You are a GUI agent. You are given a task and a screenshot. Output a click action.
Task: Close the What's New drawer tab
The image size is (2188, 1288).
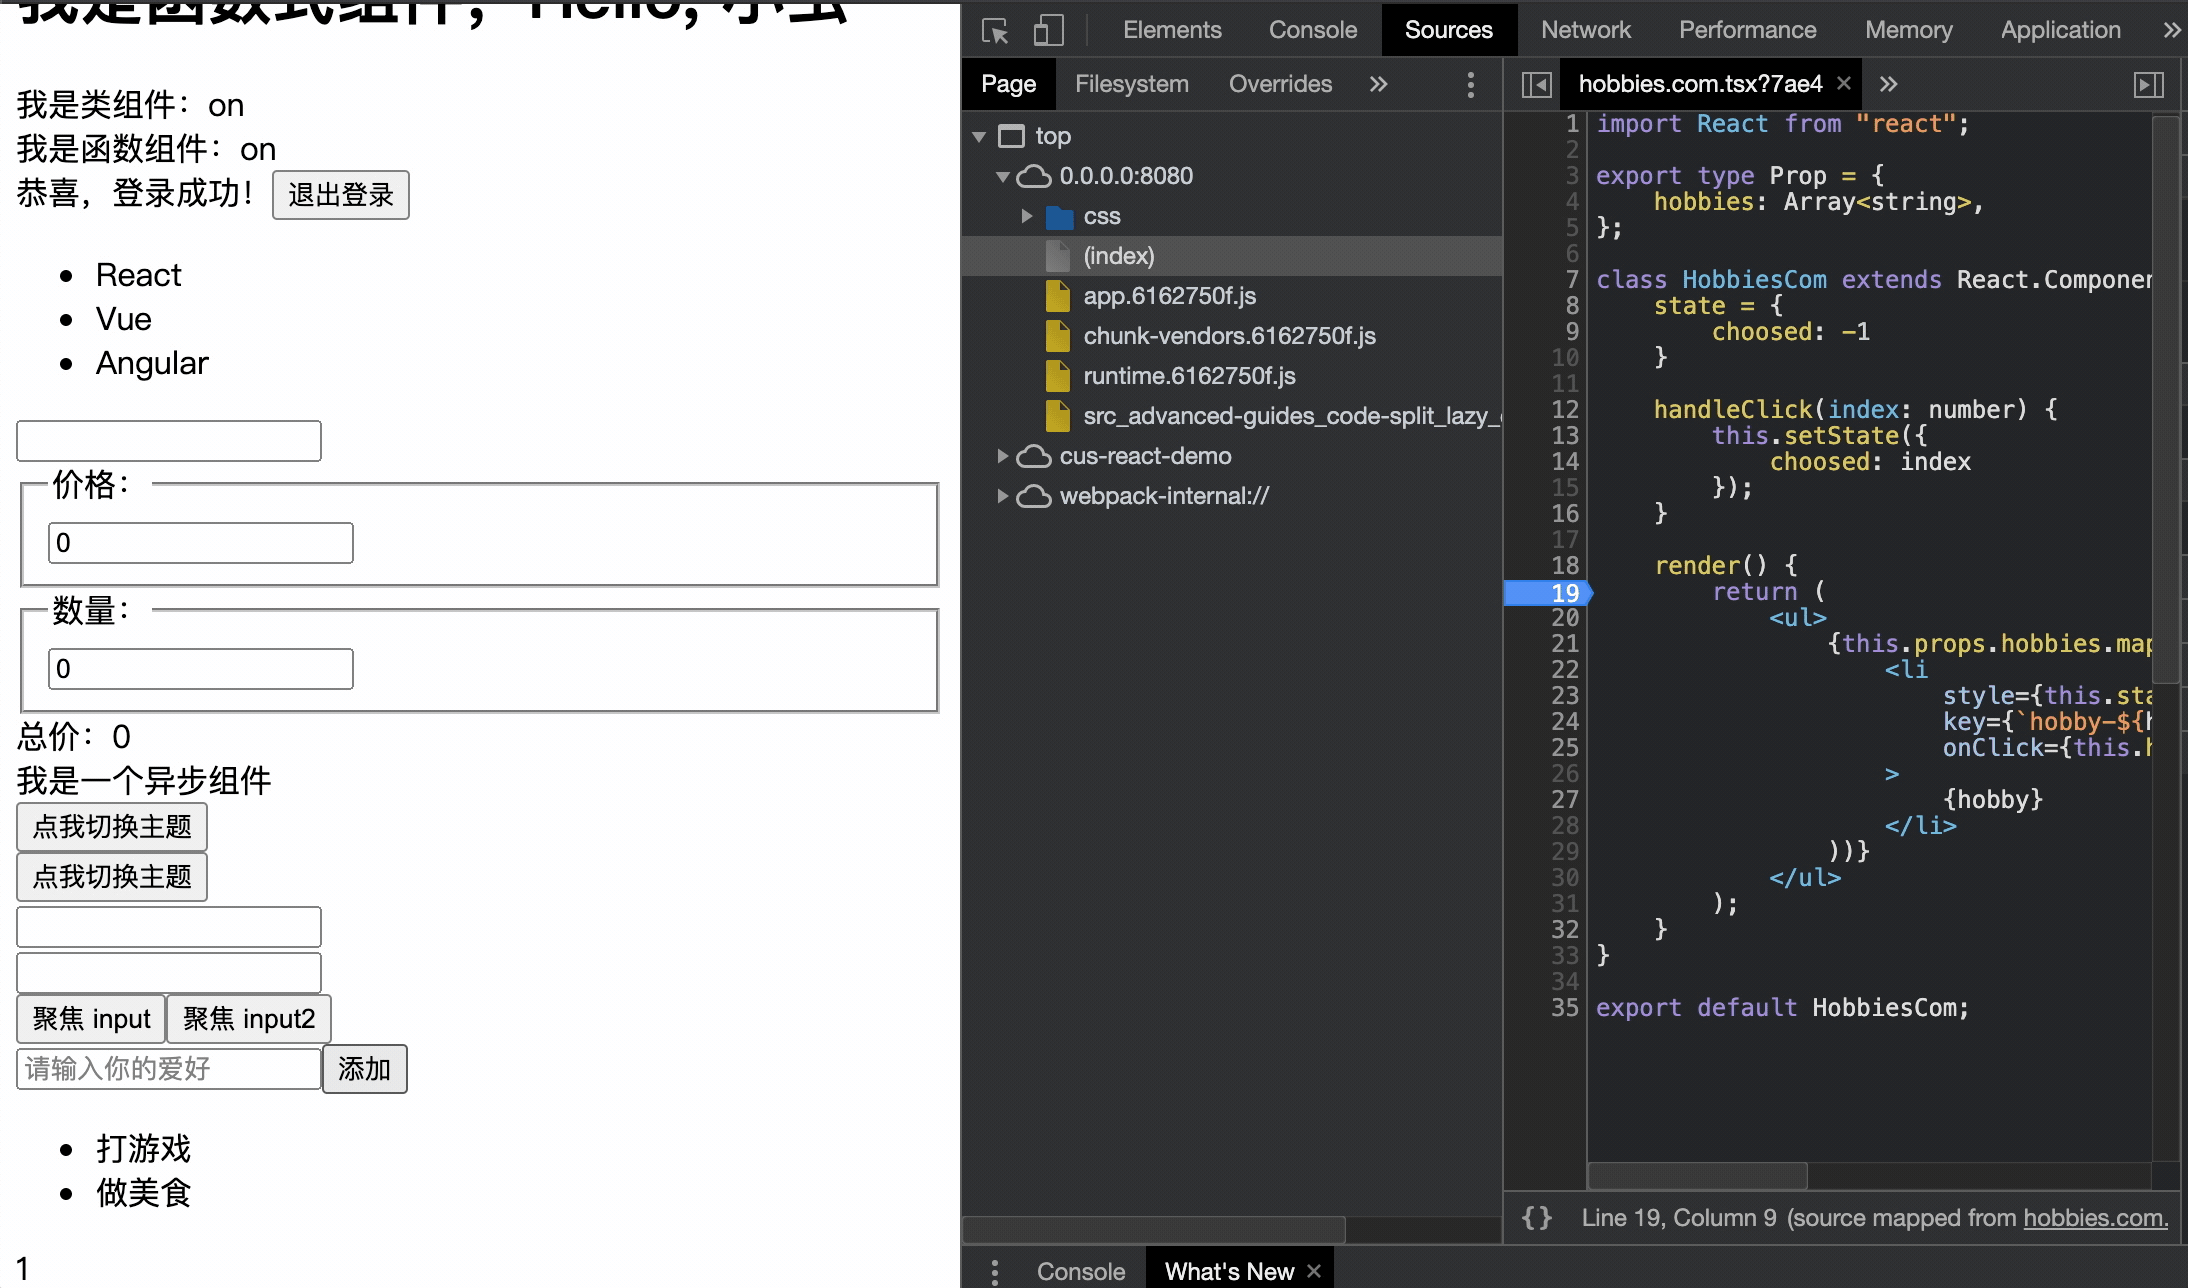click(1314, 1271)
